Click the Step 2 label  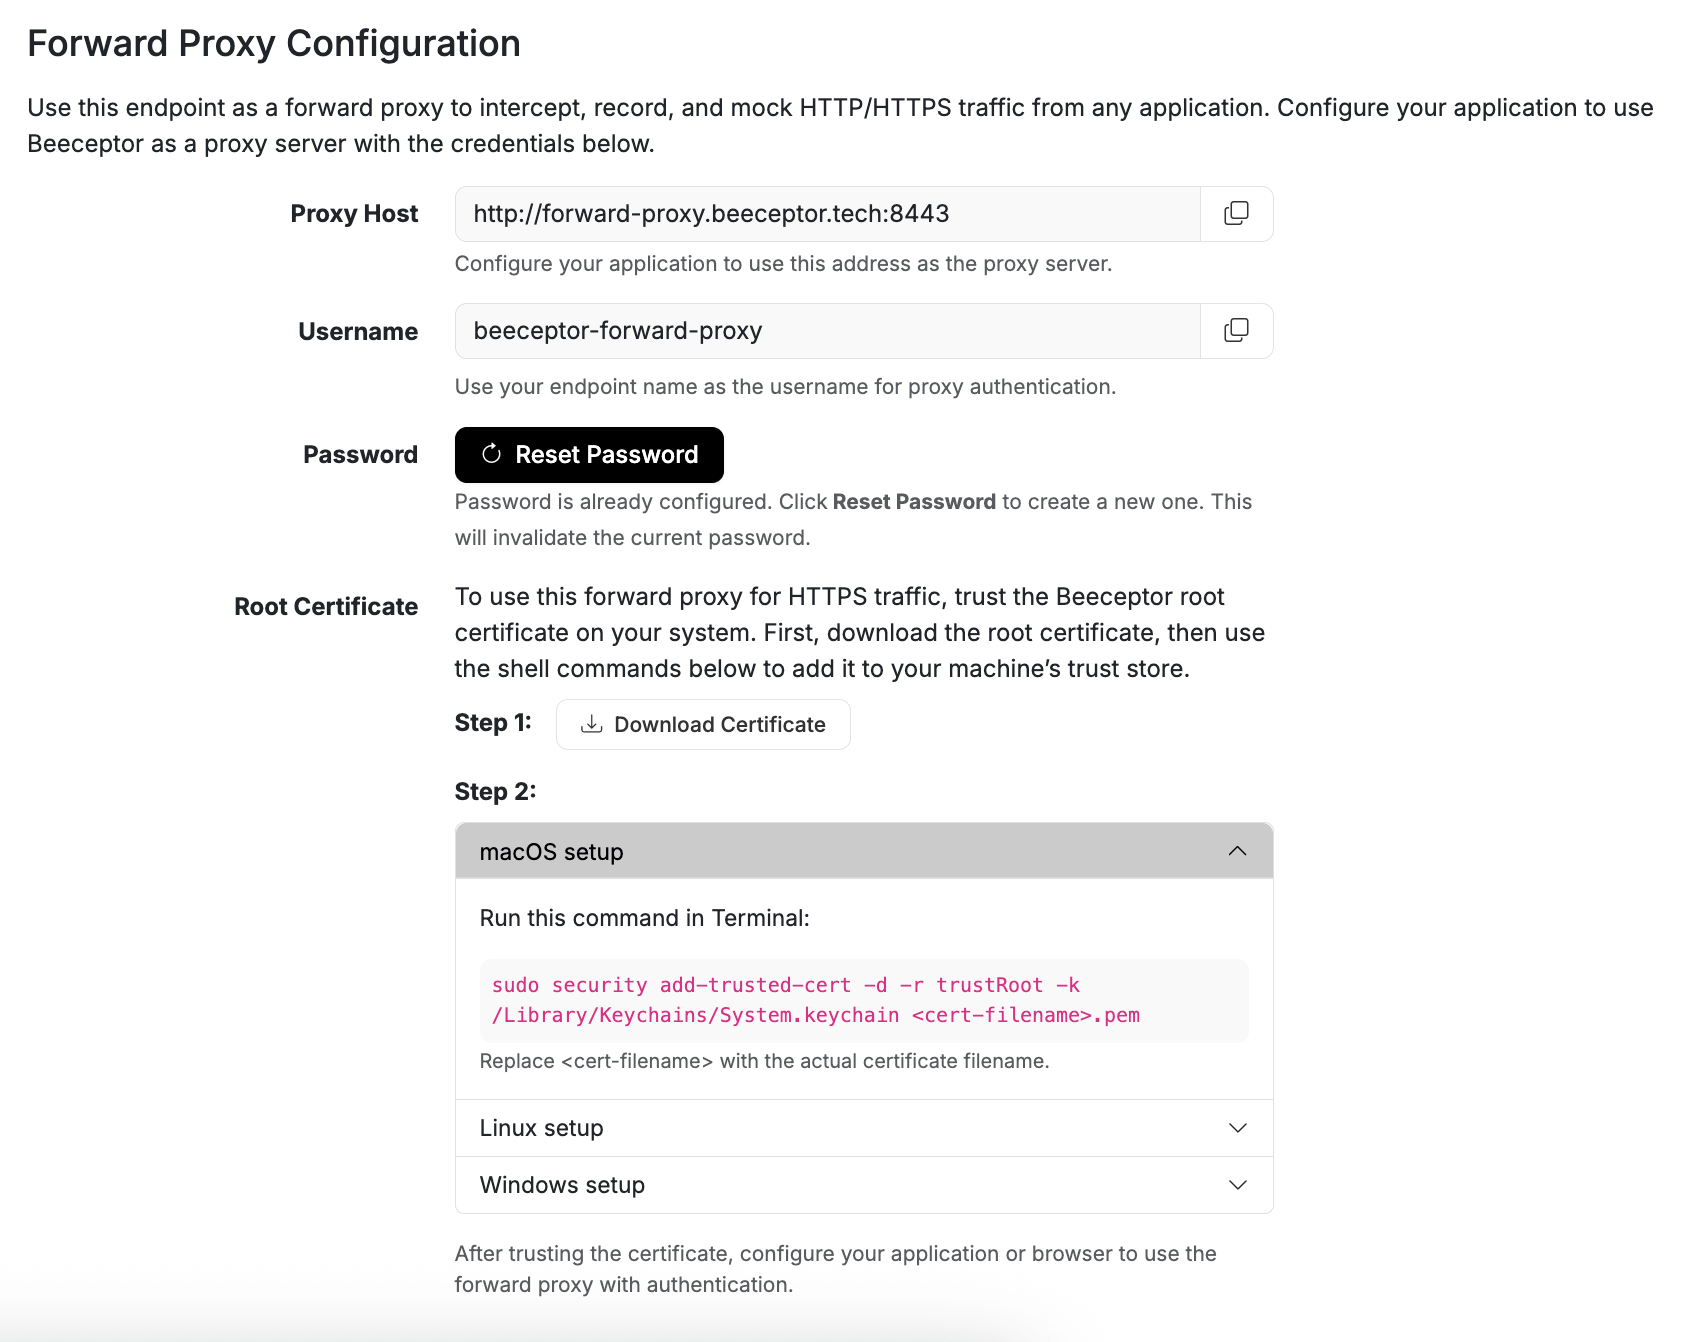click(x=495, y=791)
